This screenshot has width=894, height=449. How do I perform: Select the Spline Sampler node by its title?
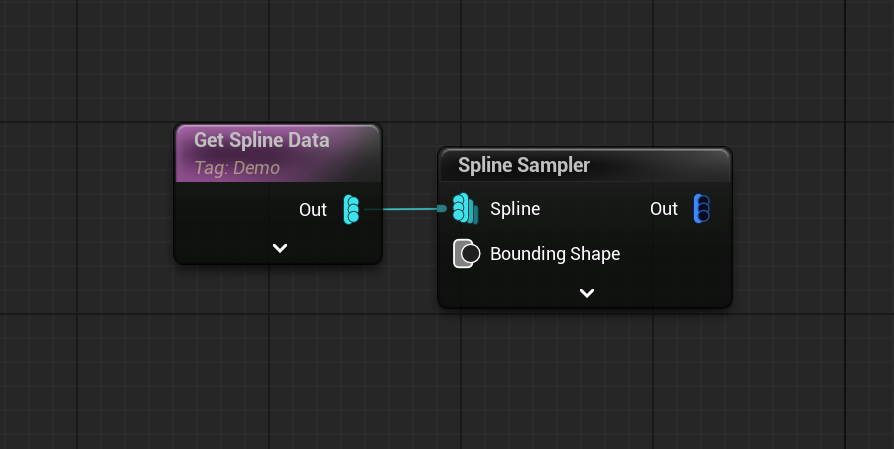524,165
